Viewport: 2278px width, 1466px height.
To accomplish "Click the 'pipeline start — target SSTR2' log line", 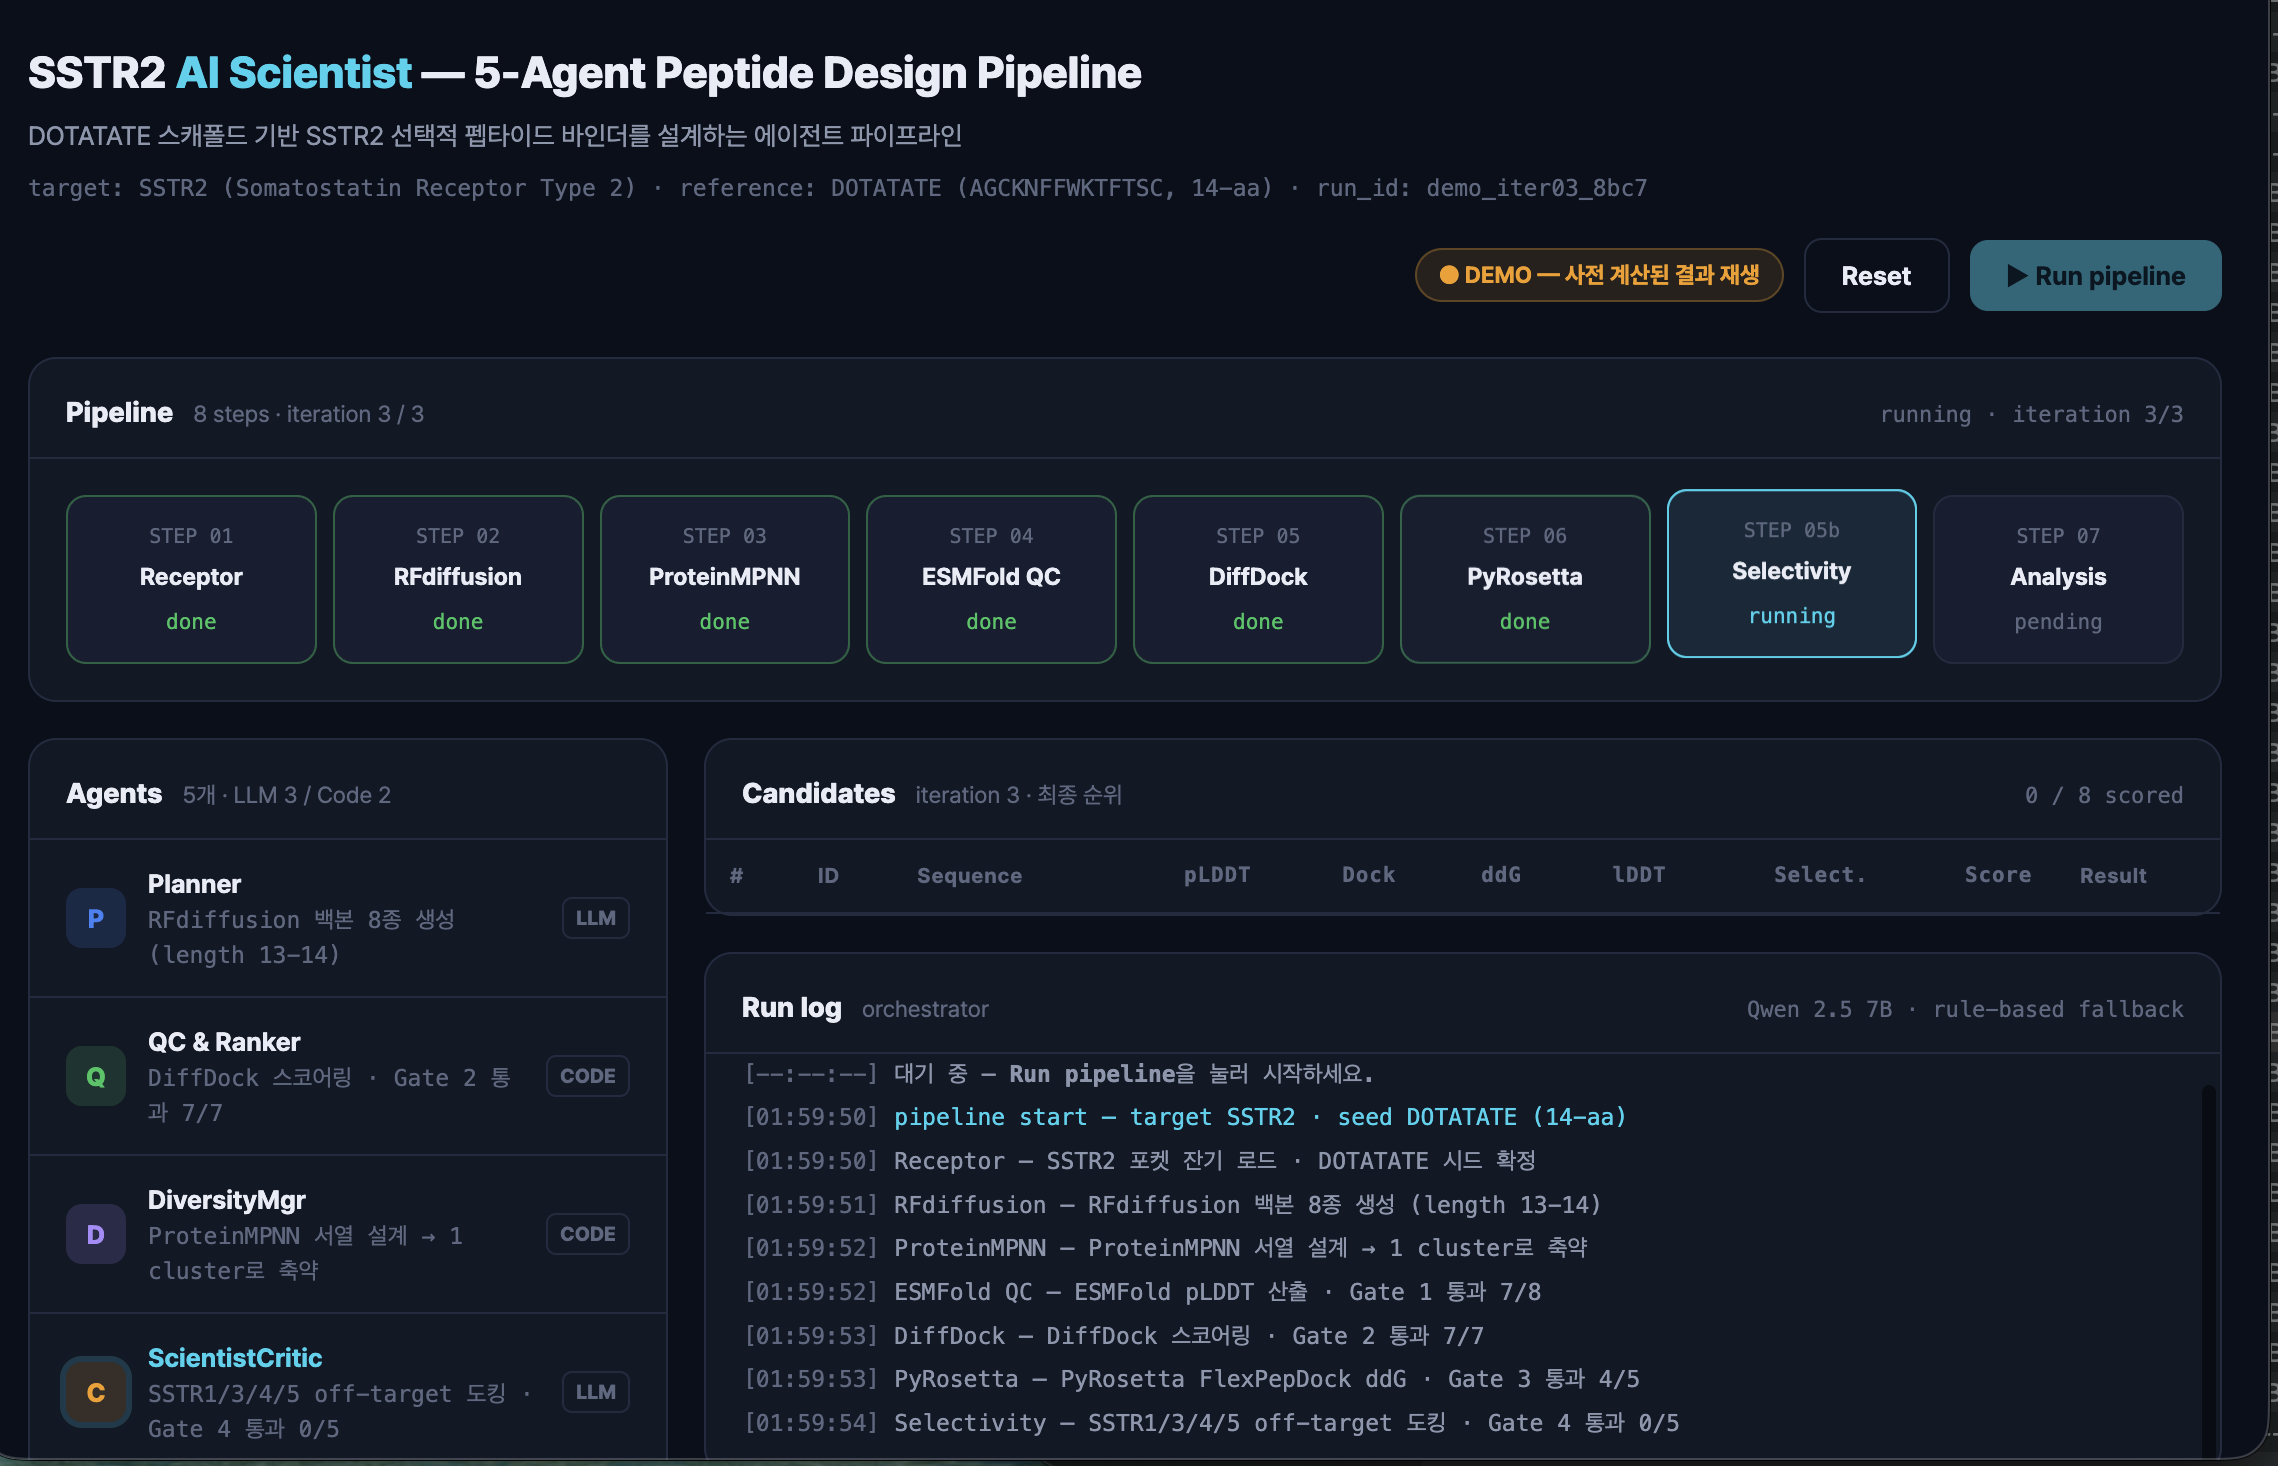I will [x=1186, y=1117].
